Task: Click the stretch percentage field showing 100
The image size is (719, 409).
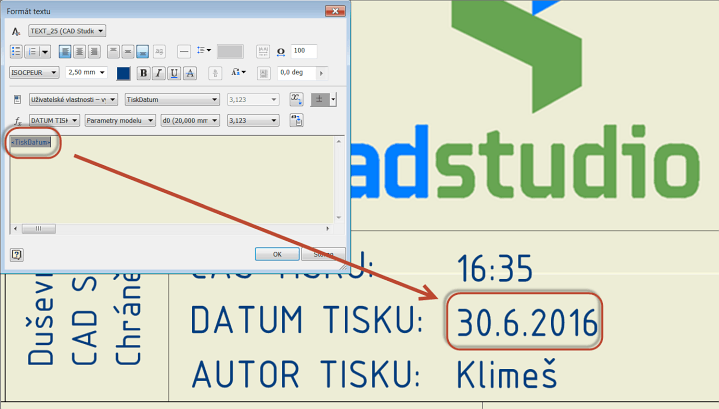Action: 304,51
